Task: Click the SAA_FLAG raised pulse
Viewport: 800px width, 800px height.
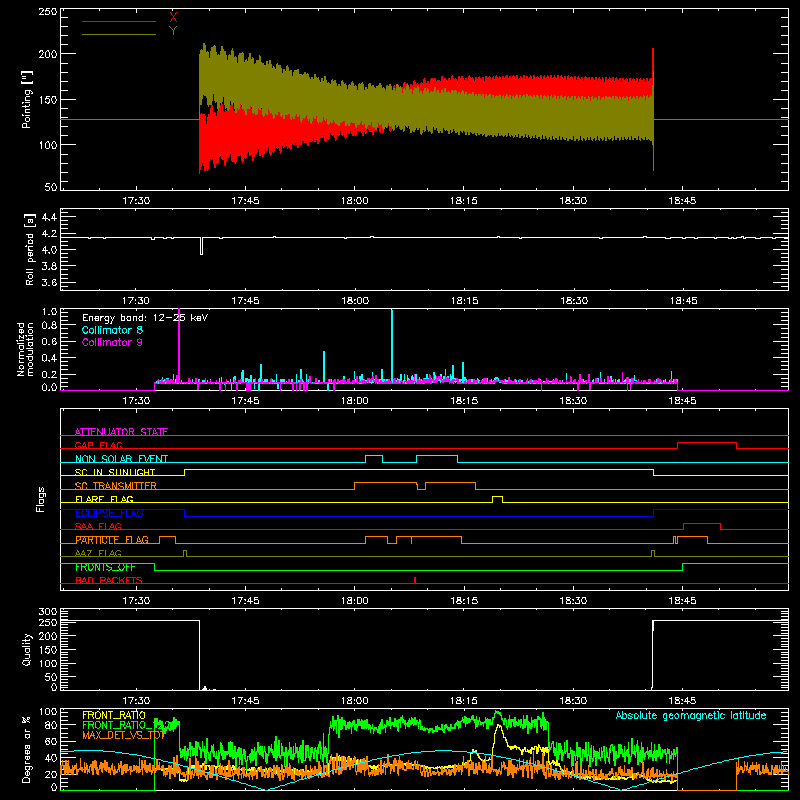Action: [702, 526]
